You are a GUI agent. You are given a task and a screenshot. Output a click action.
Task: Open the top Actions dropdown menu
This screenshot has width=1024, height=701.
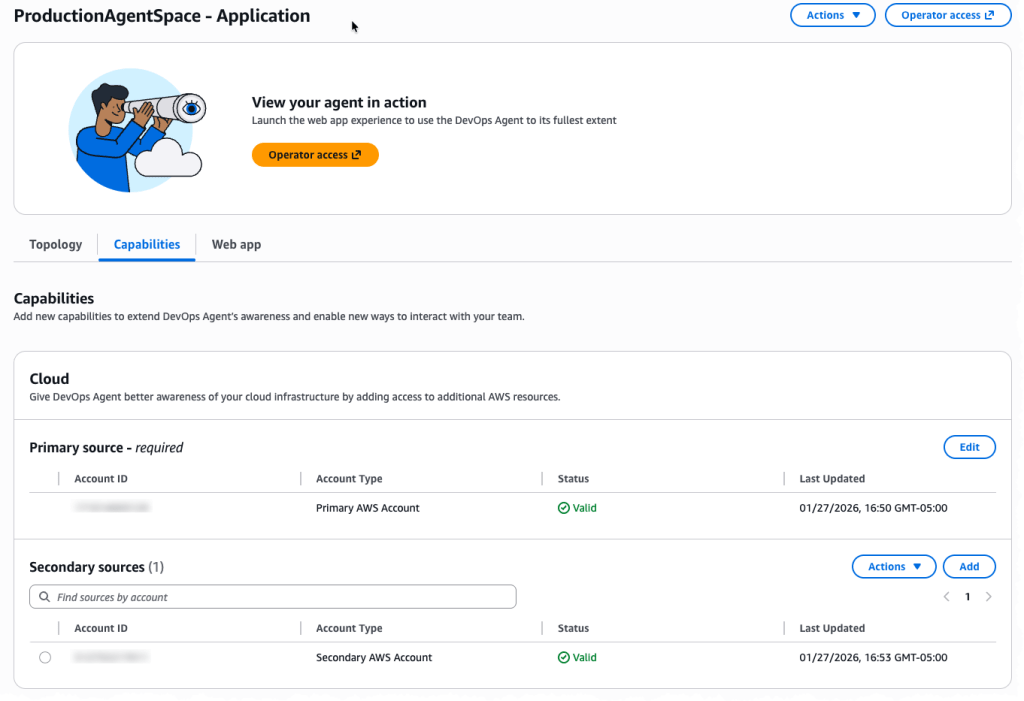coord(832,15)
